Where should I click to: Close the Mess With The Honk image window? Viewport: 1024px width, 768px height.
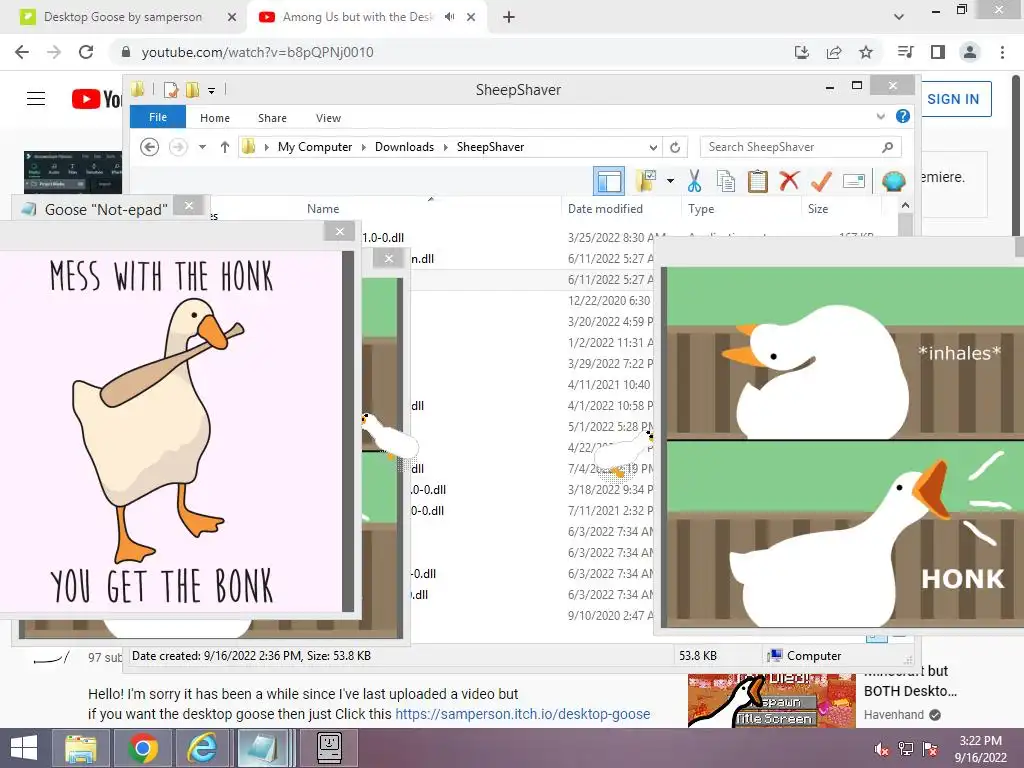(340, 231)
